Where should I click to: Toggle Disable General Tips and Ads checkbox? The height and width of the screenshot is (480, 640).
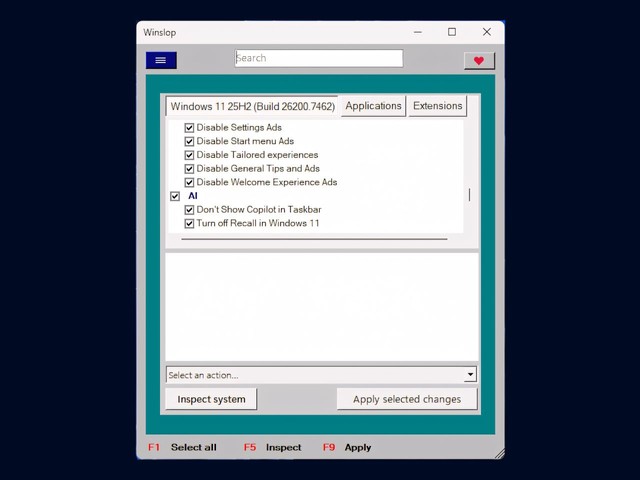click(189, 169)
